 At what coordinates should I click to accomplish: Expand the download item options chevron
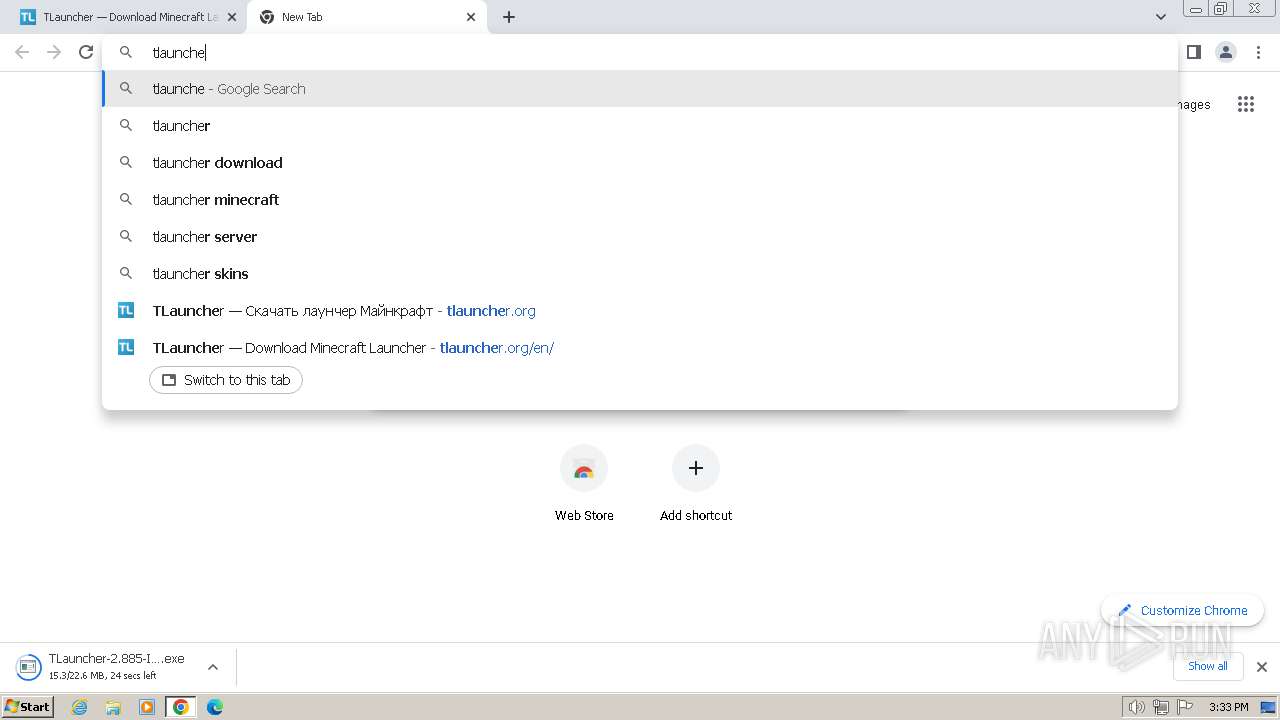coord(213,667)
